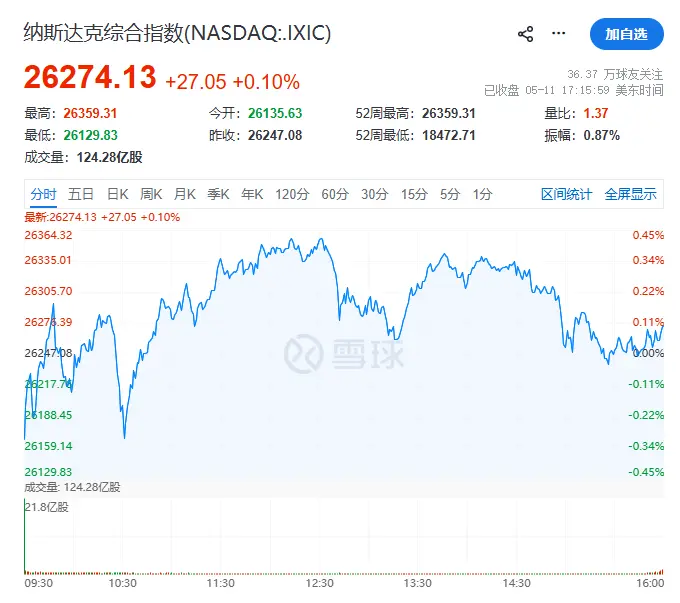Viewport: 680px width, 603px height.
Task: Click the 最高 value 26359.31
Action: click(x=90, y=113)
